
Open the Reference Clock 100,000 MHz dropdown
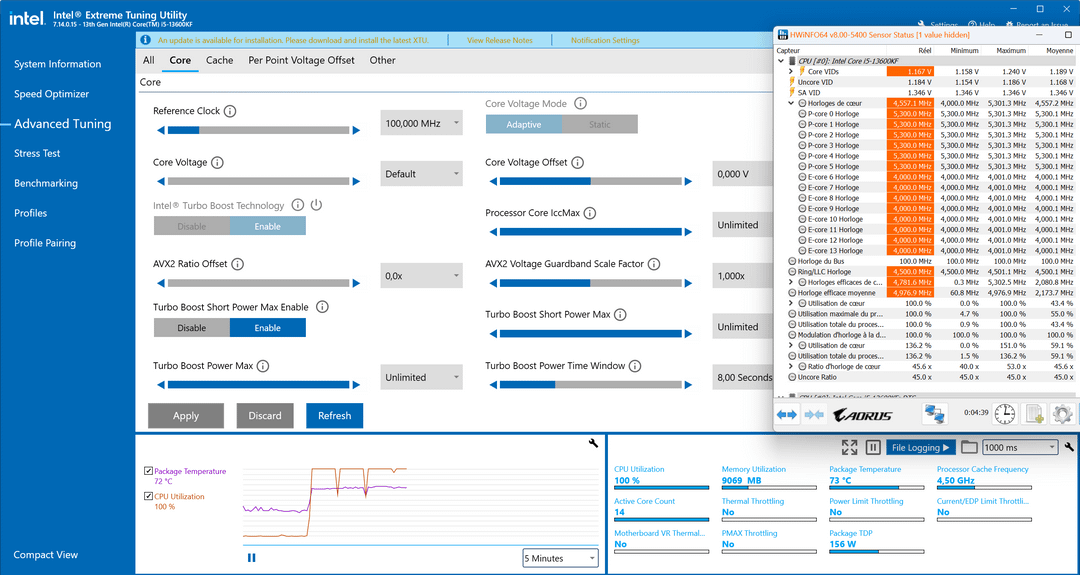[422, 123]
